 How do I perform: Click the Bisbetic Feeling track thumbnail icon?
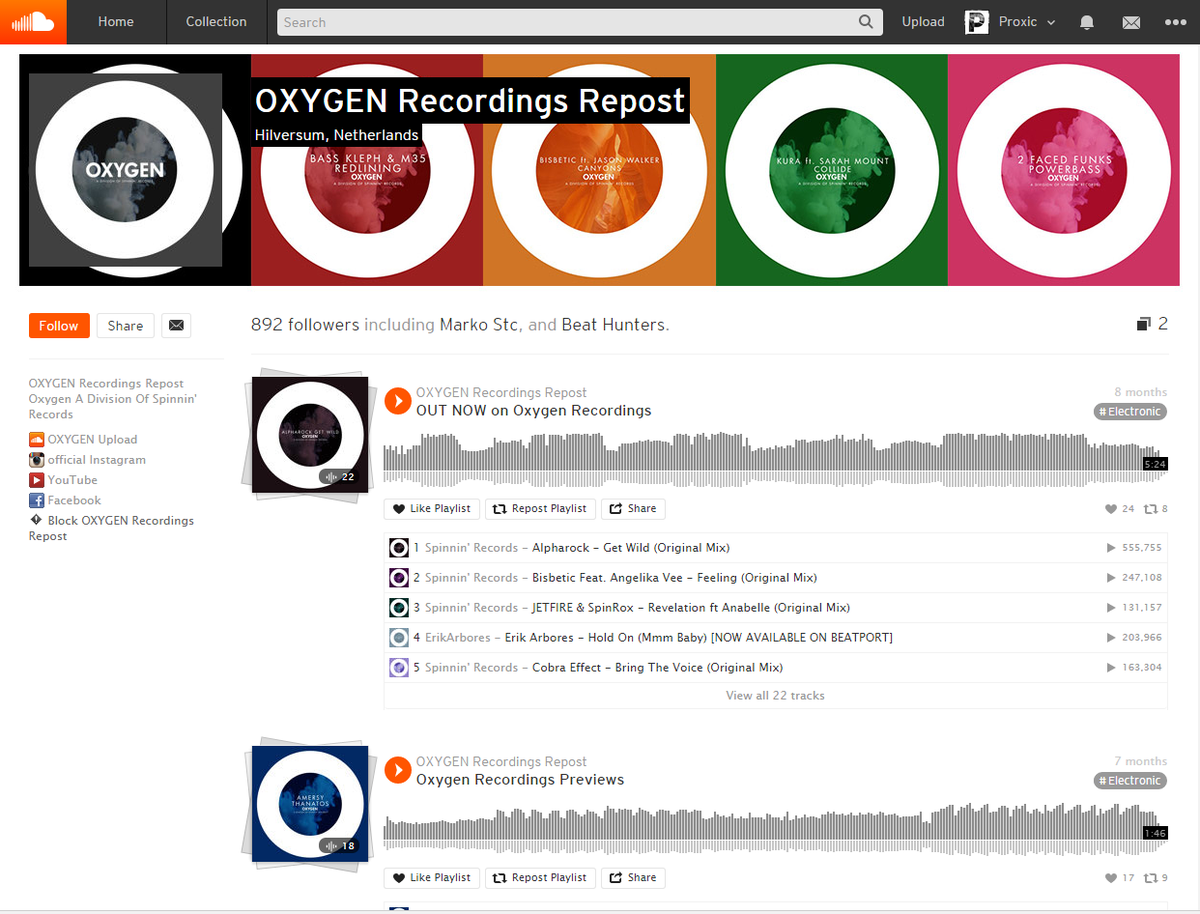[399, 578]
